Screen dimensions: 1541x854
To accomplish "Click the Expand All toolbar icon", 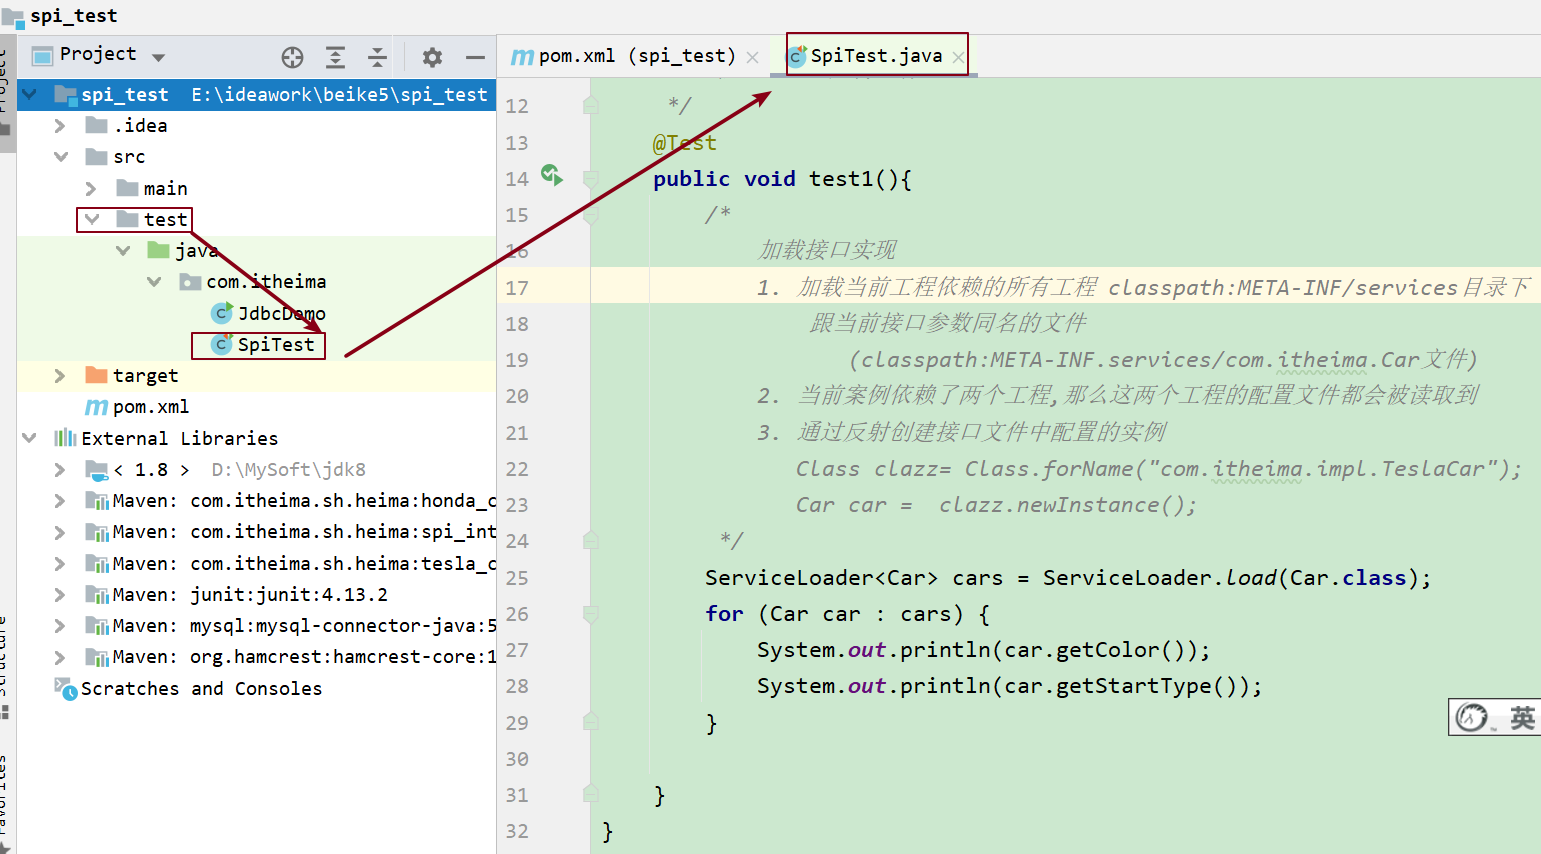I will tap(335, 57).
